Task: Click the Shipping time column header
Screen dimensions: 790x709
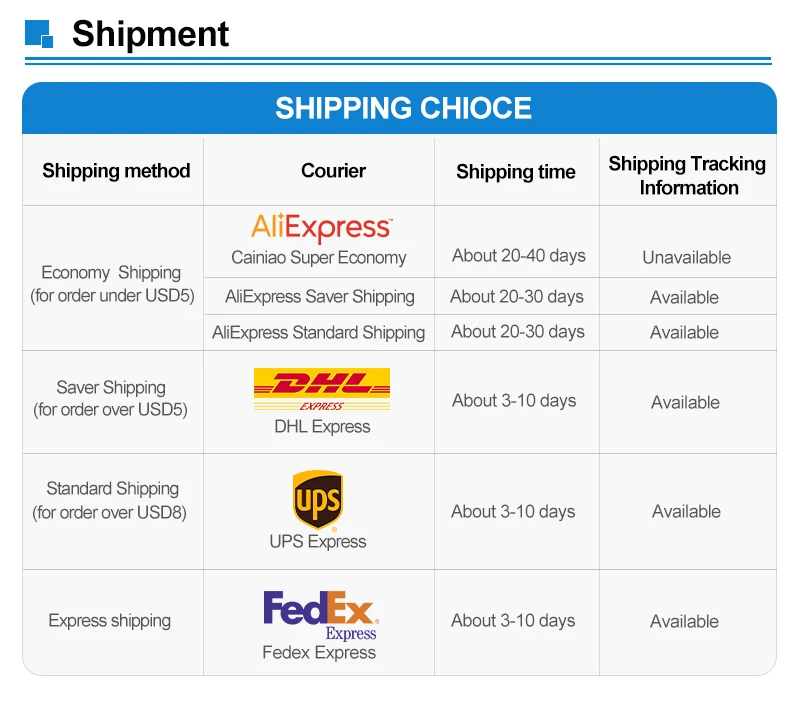Action: pos(515,172)
